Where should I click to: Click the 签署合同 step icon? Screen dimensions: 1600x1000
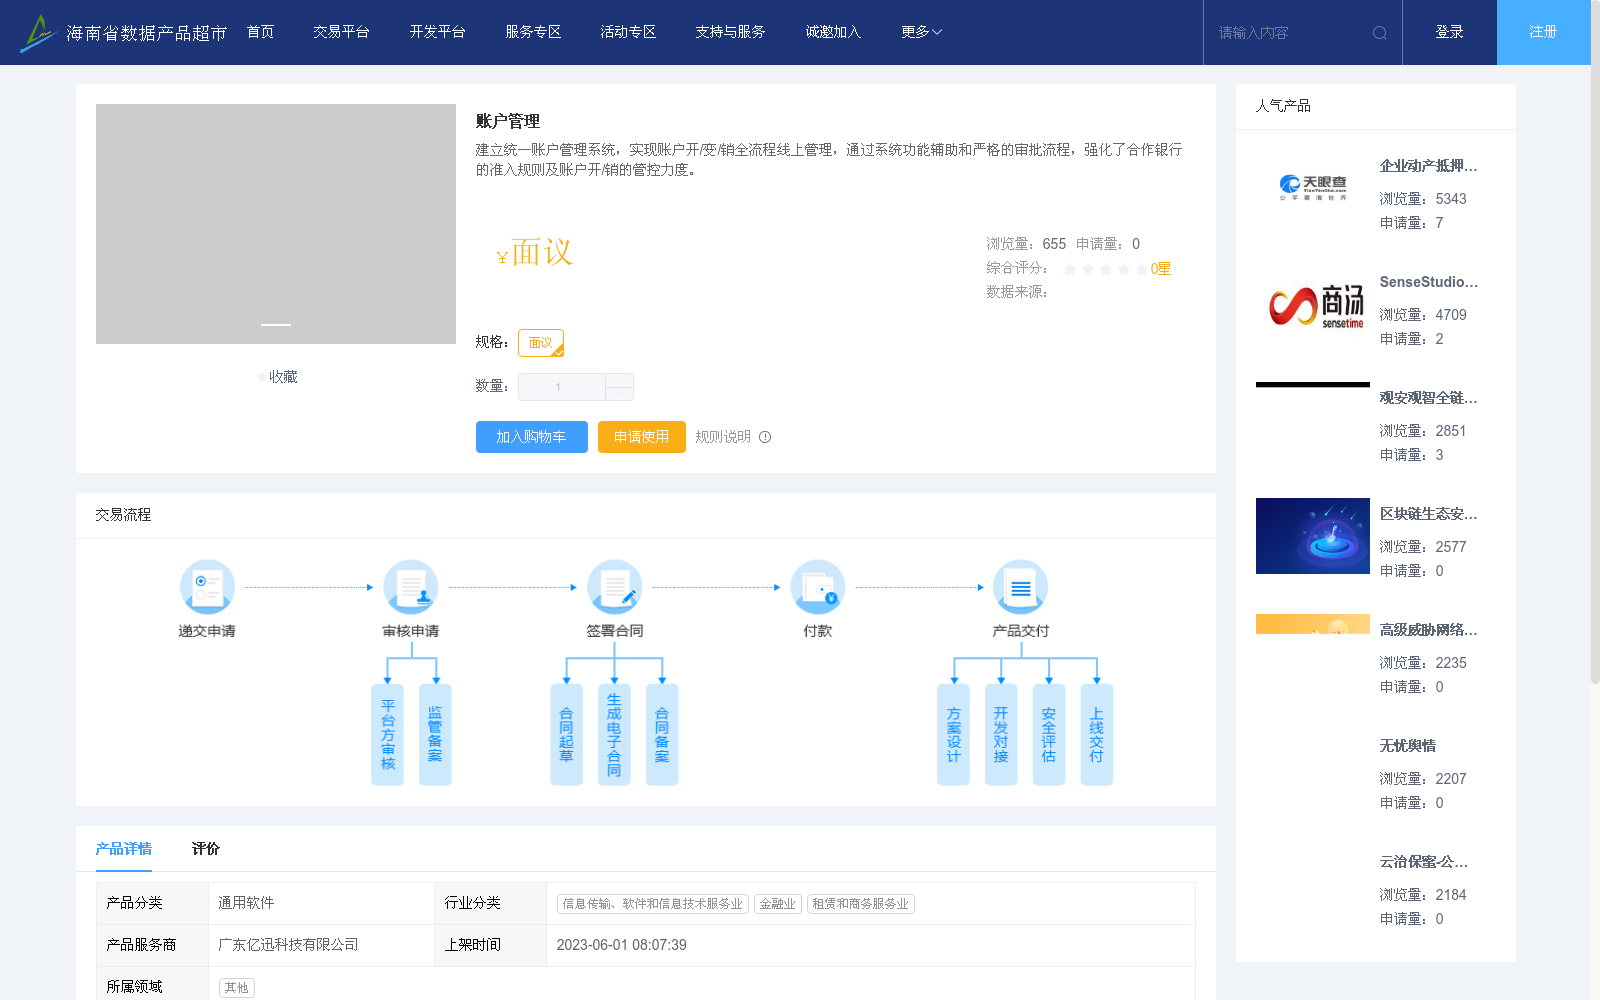614,587
